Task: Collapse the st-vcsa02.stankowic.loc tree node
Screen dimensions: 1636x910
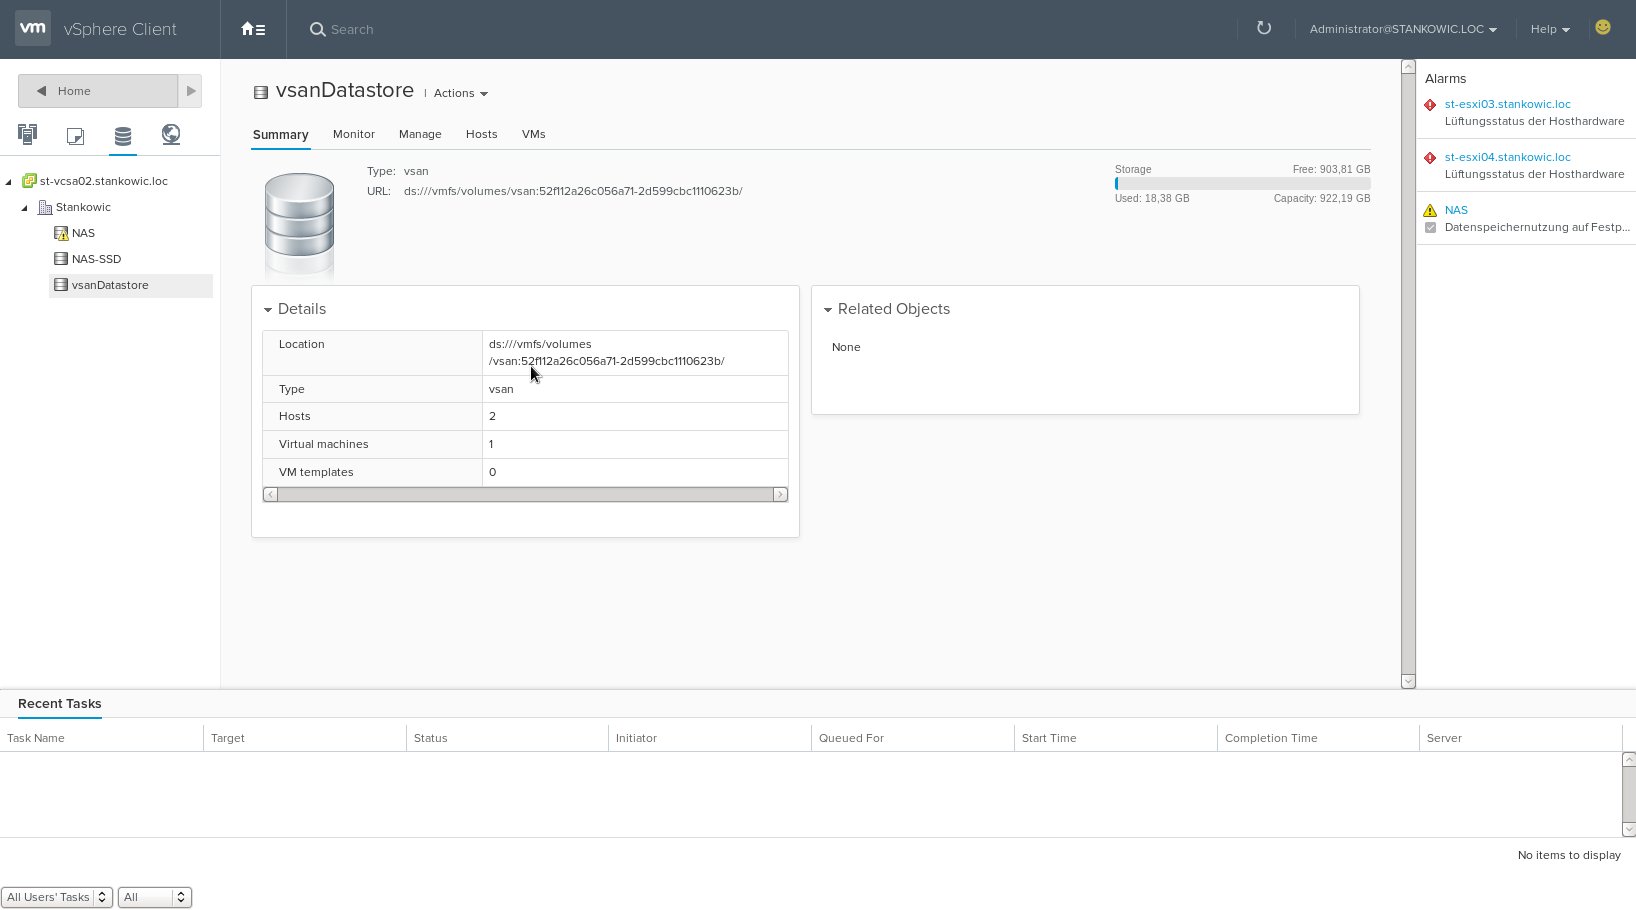Action: (x=9, y=182)
